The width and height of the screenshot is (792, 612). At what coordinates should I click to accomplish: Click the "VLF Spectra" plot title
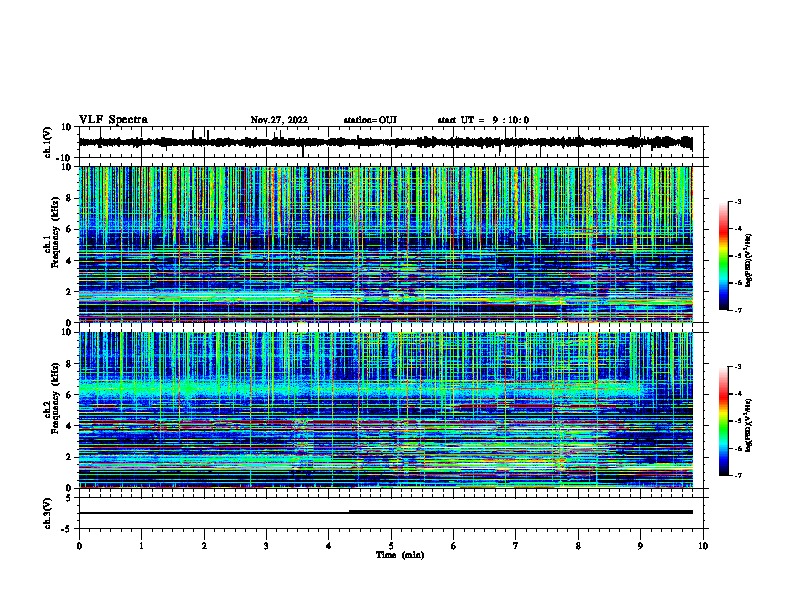coord(113,120)
